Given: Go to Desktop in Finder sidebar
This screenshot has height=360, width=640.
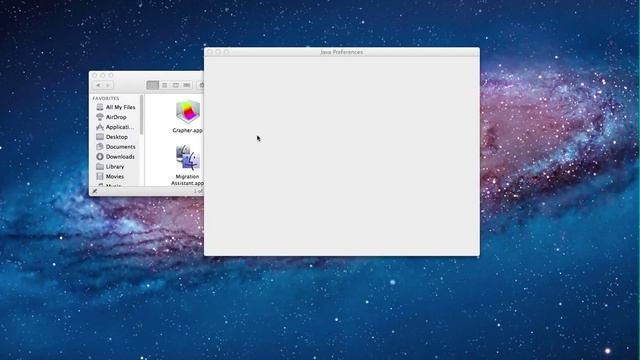Looking at the screenshot, I should tap(112, 137).
